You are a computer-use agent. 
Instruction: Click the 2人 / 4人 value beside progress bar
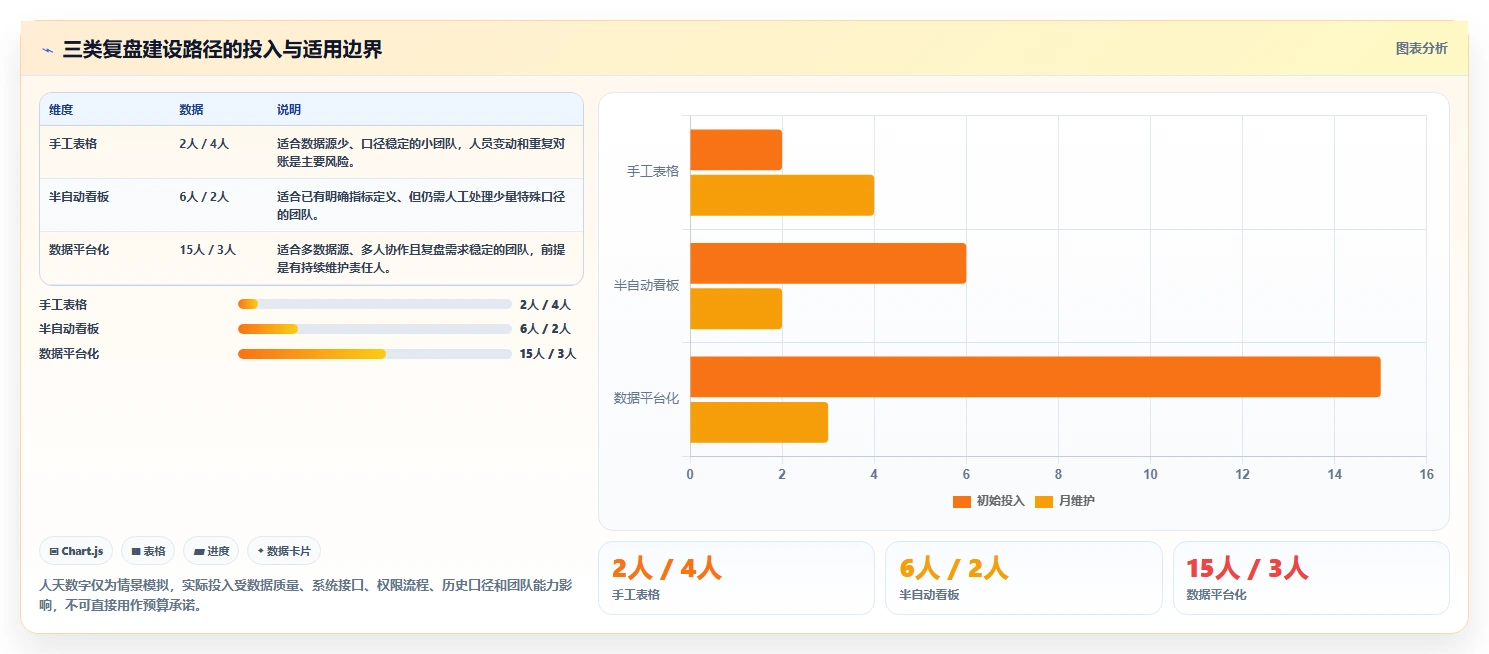[545, 305]
